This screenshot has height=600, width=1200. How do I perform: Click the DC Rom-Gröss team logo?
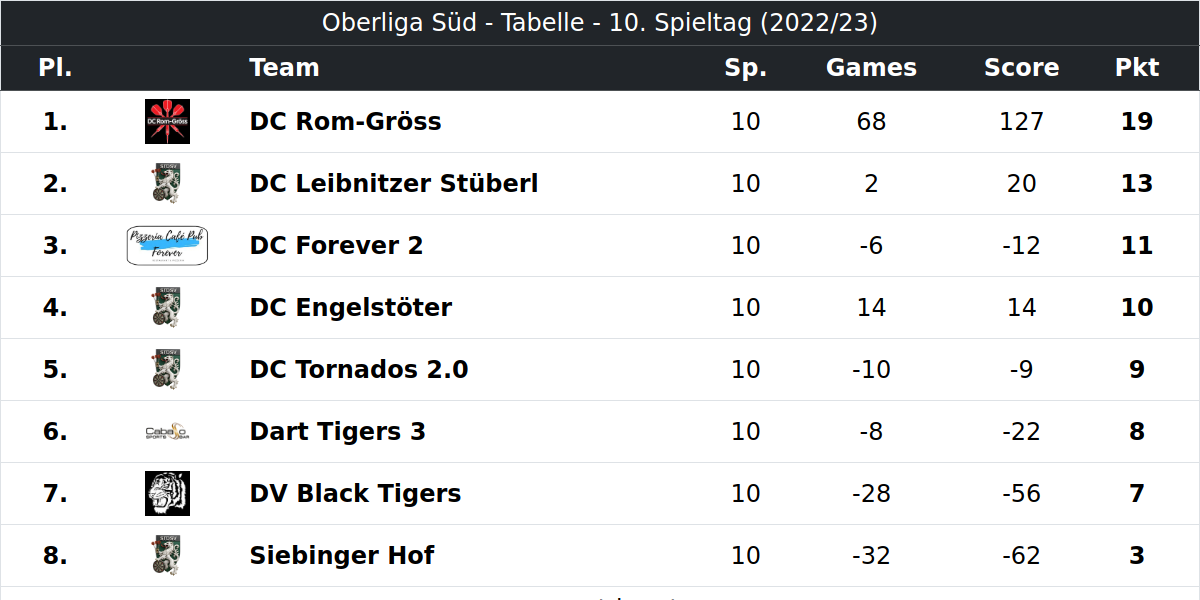[x=167, y=121]
